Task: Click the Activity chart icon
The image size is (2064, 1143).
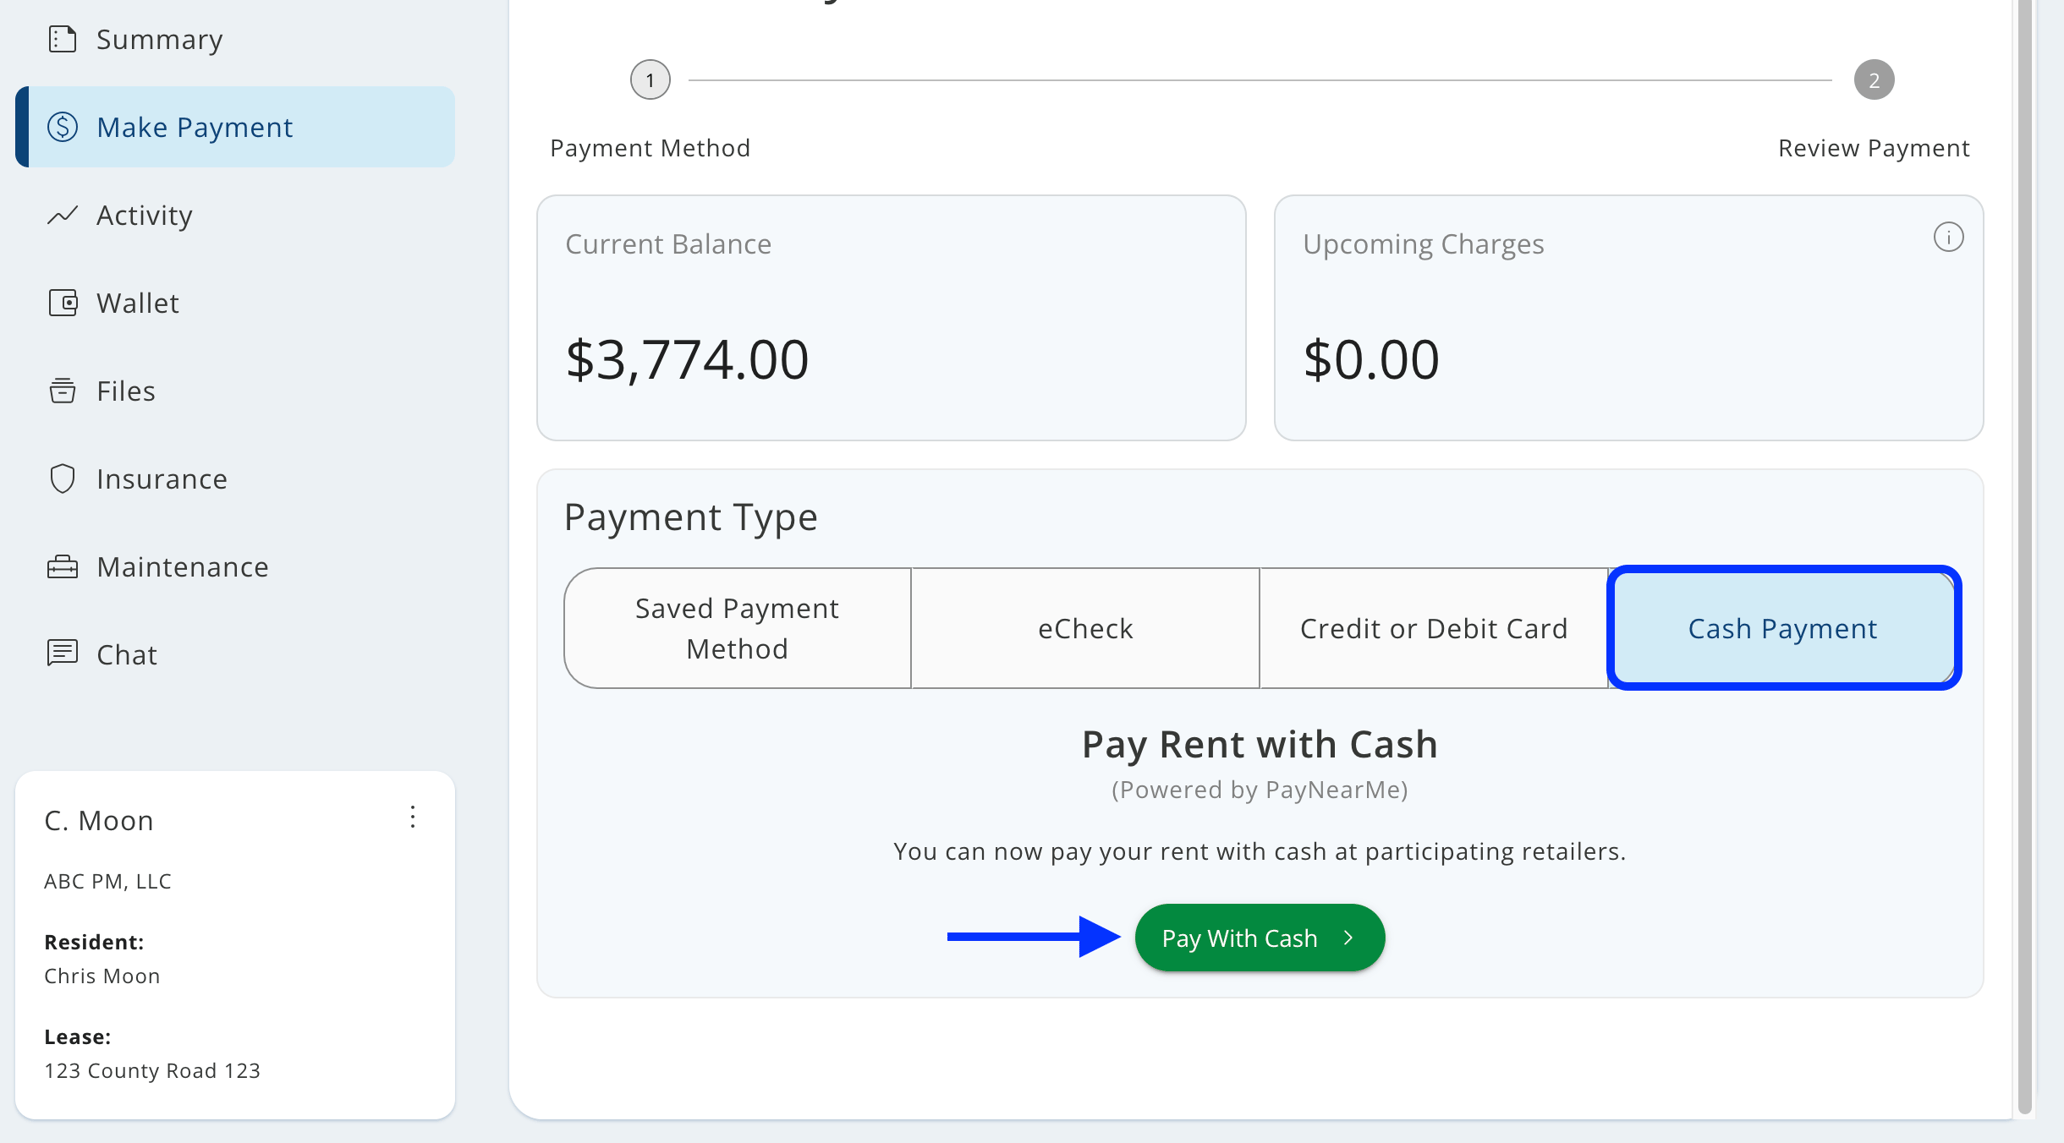Action: tap(63, 214)
